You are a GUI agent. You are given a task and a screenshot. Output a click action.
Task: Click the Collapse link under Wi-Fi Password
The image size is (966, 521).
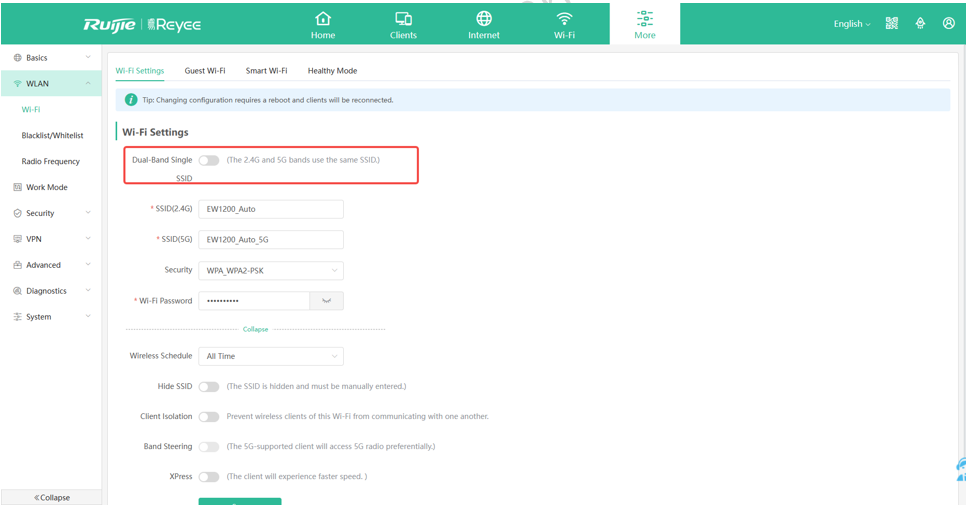point(255,329)
